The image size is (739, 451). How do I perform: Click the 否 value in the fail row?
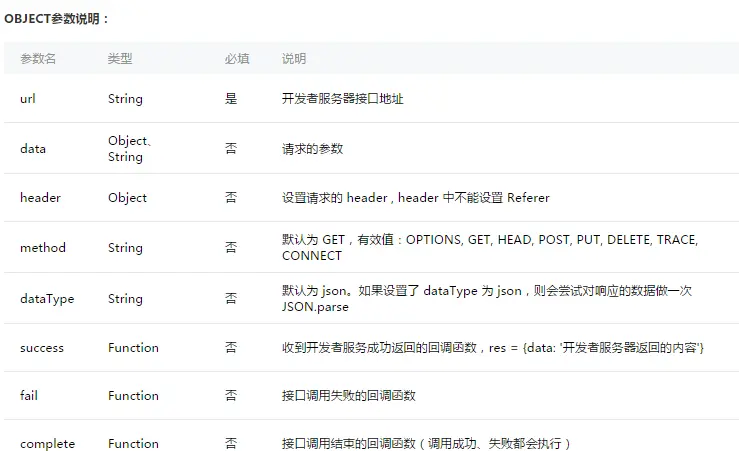coord(231,395)
